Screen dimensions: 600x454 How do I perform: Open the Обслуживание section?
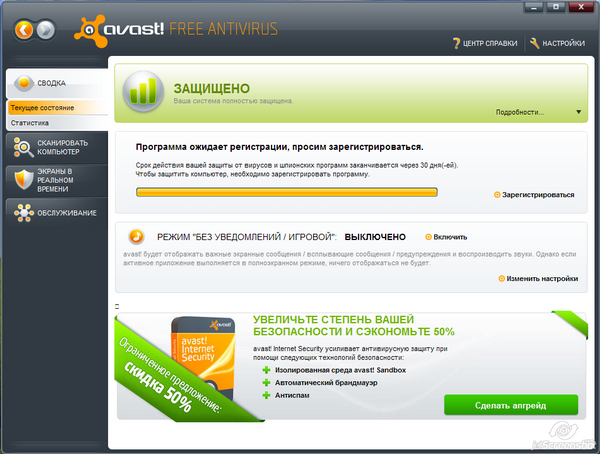coord(57,213)
